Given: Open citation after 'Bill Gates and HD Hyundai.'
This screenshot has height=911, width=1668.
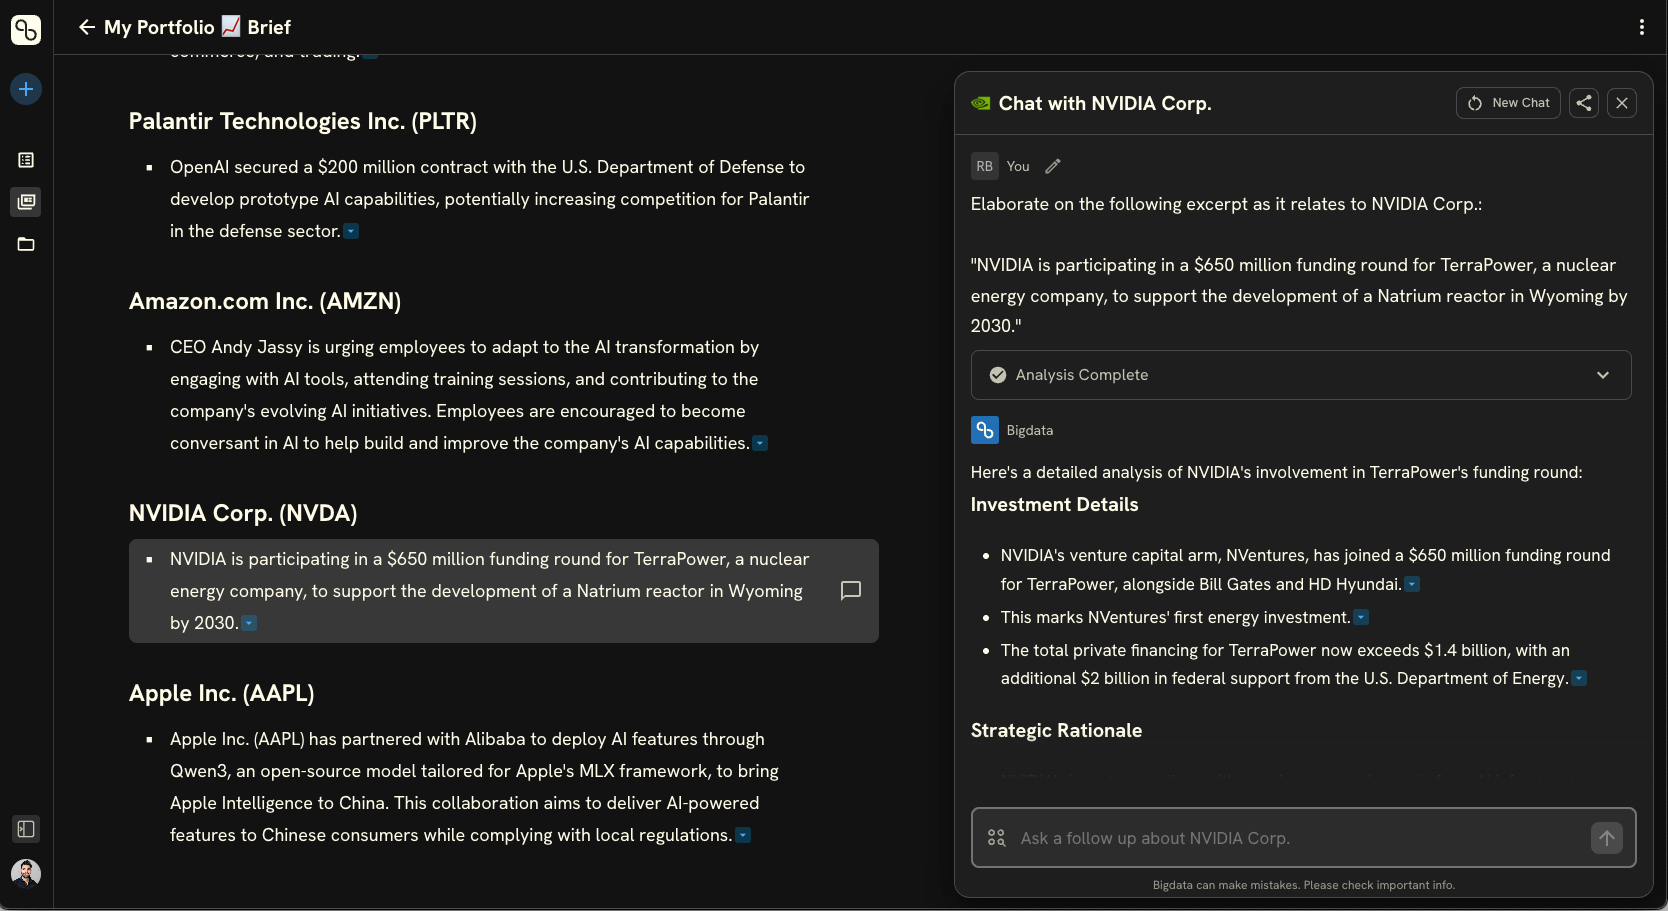Looking at the screenshot, I should click(x=1412, y=584).
